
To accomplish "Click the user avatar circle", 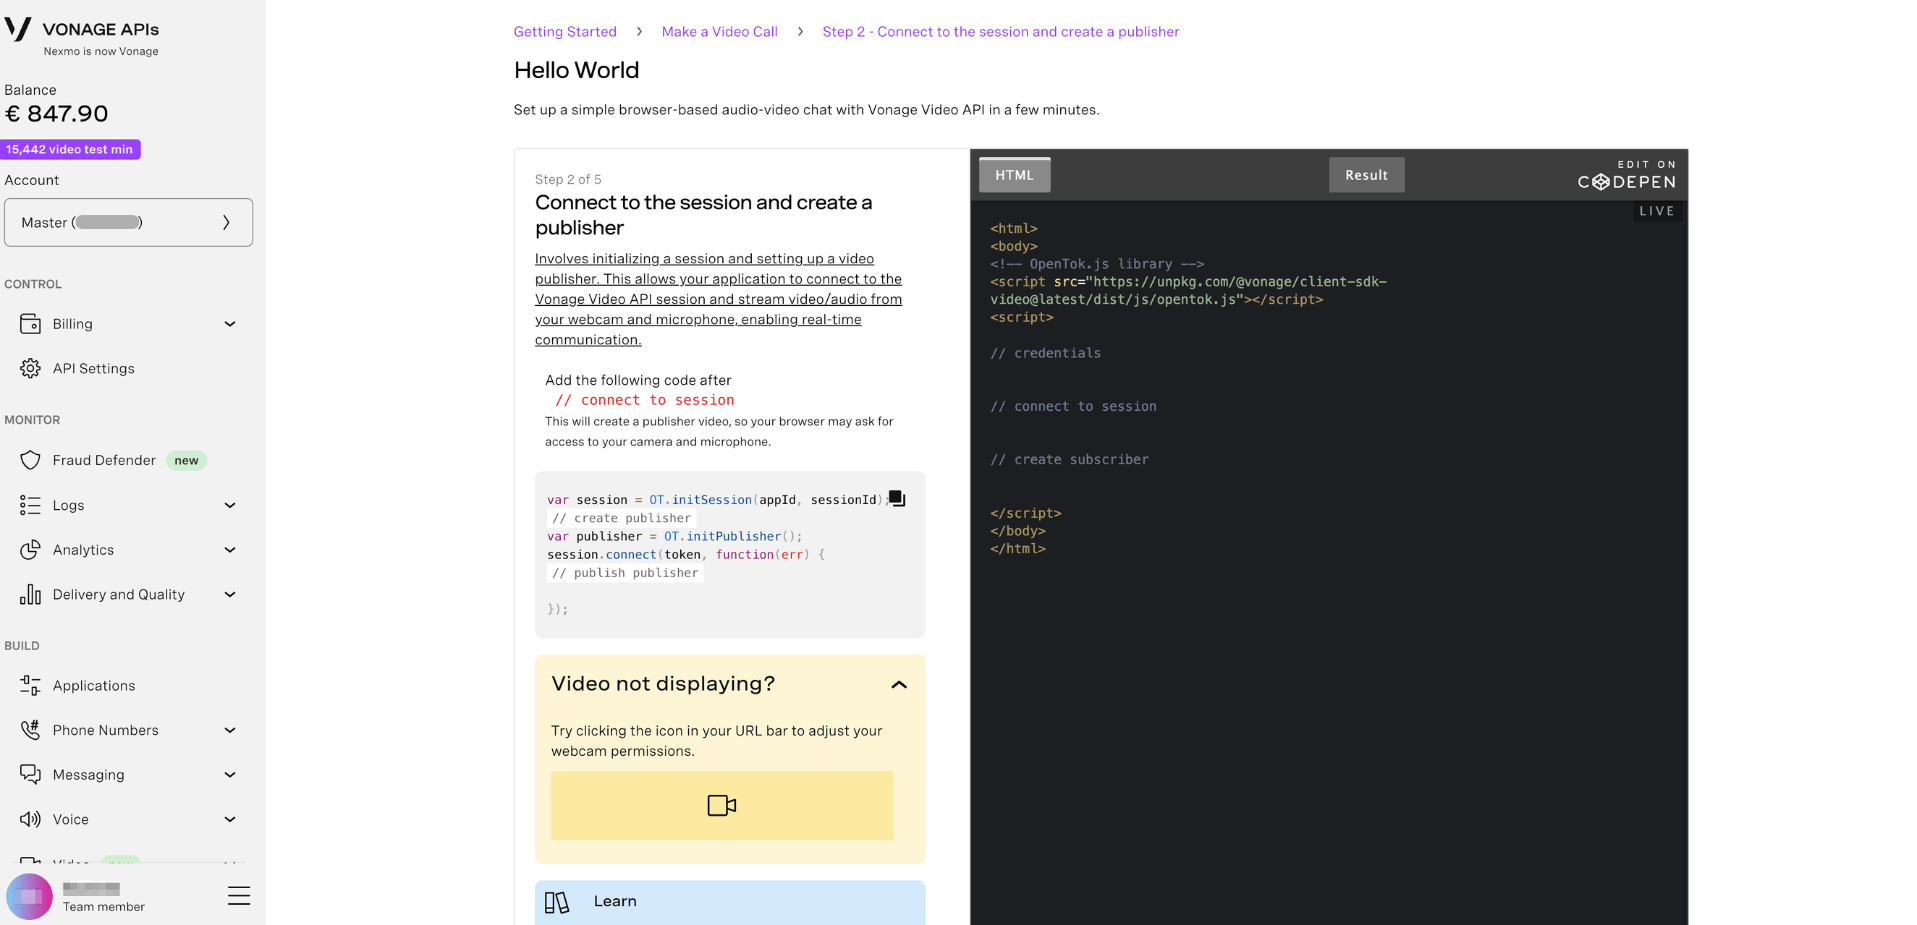I will (29, 896).
